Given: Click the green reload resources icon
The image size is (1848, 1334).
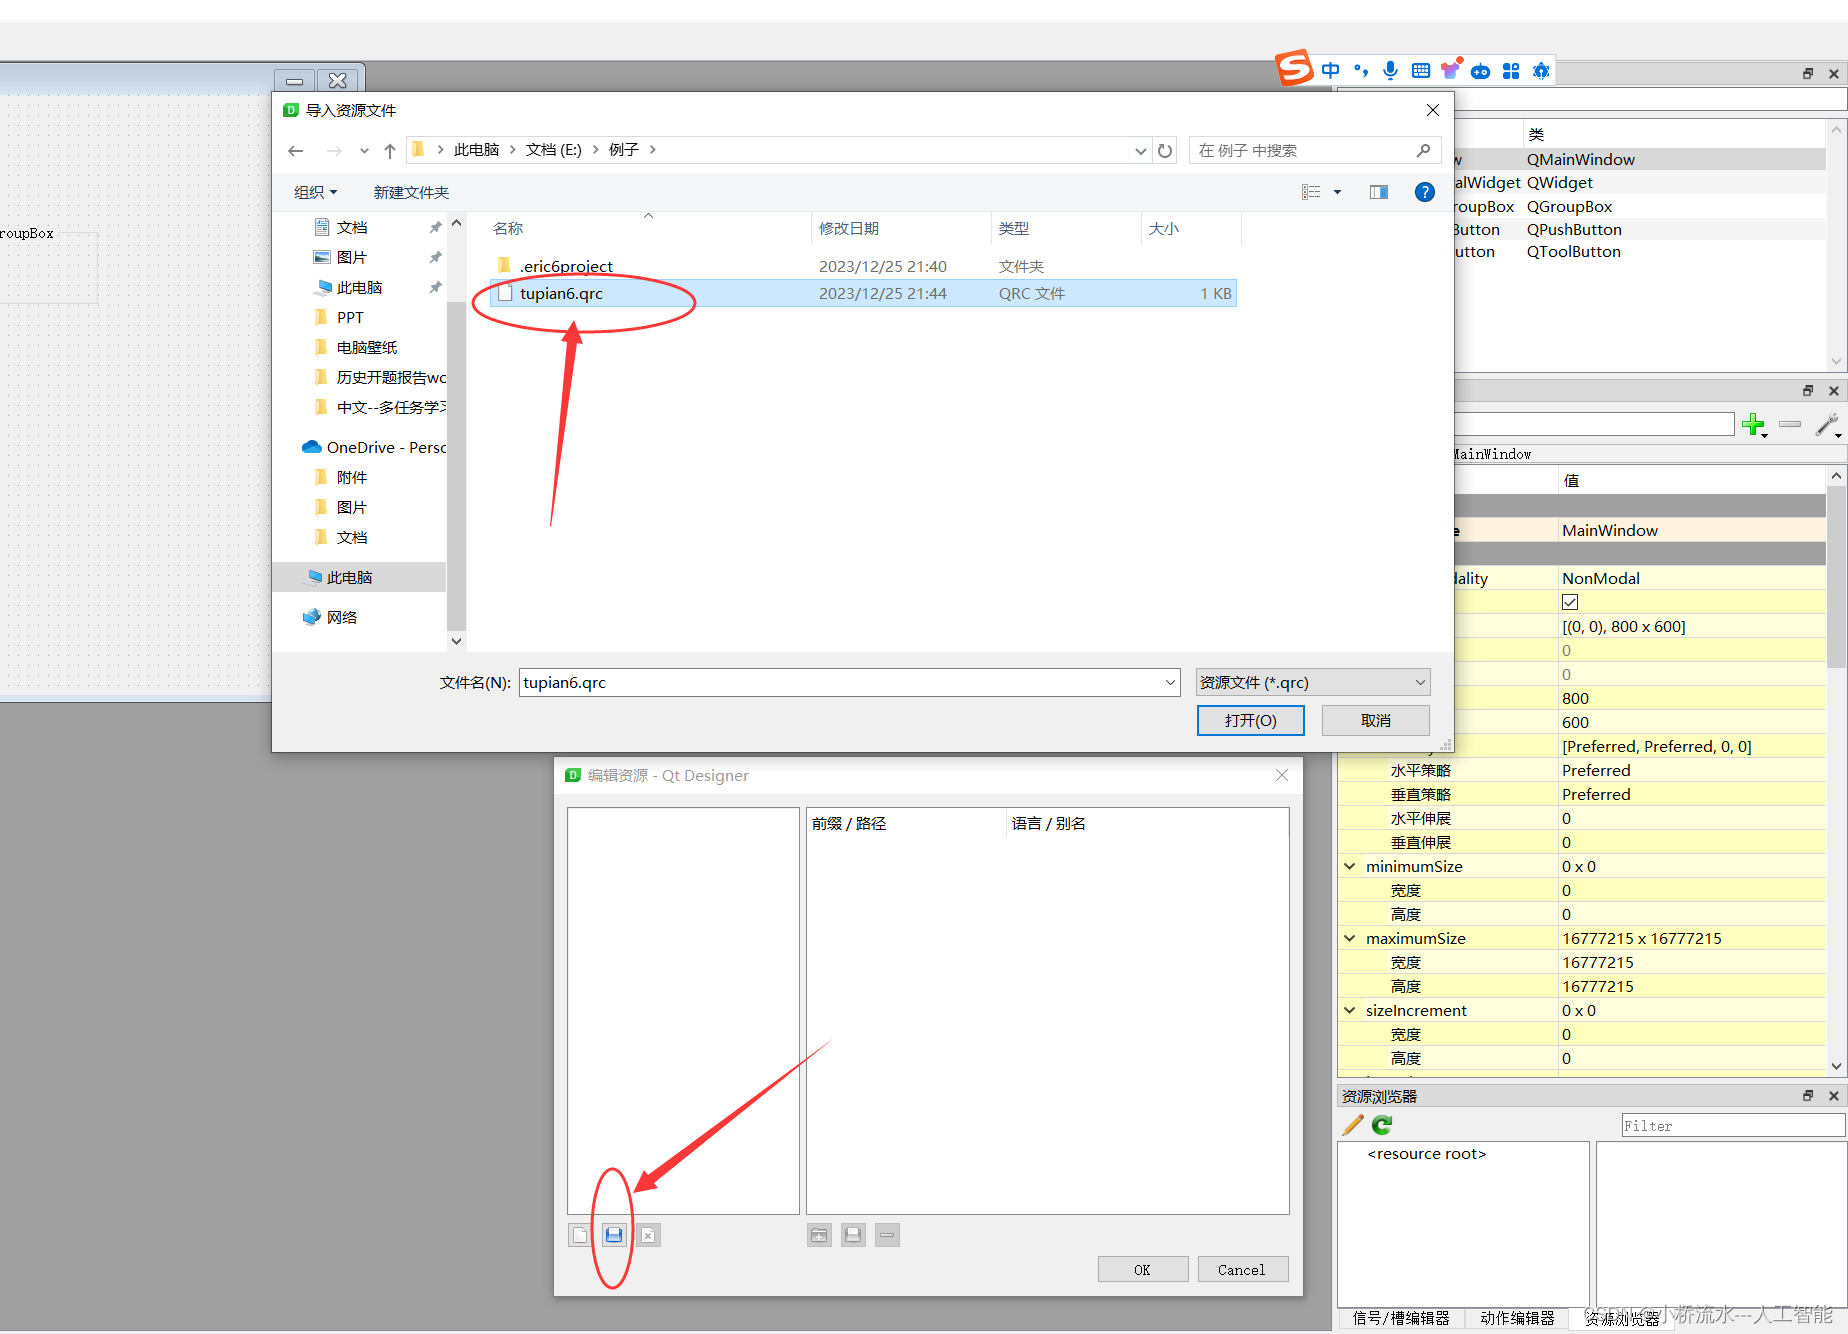Looking at the screenshot, I should [x=1383, y=1125].
